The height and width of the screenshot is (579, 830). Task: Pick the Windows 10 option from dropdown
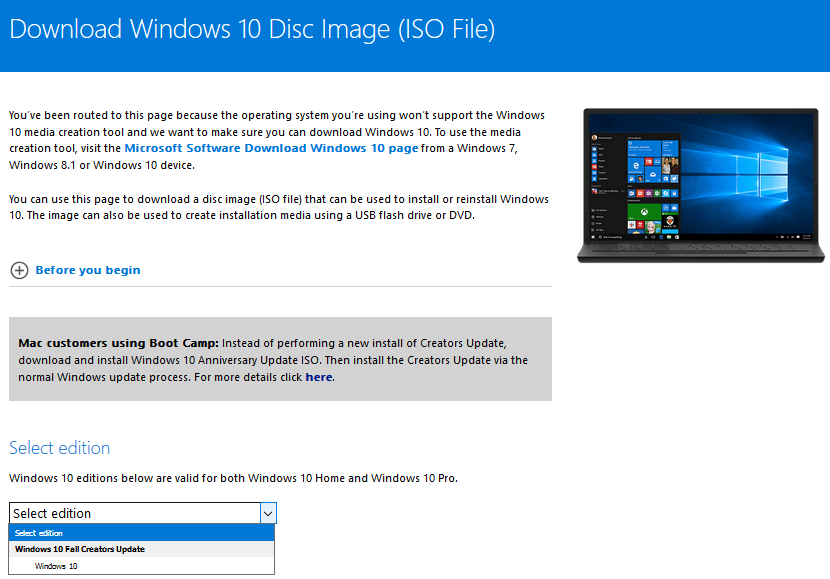pos(142,566)
